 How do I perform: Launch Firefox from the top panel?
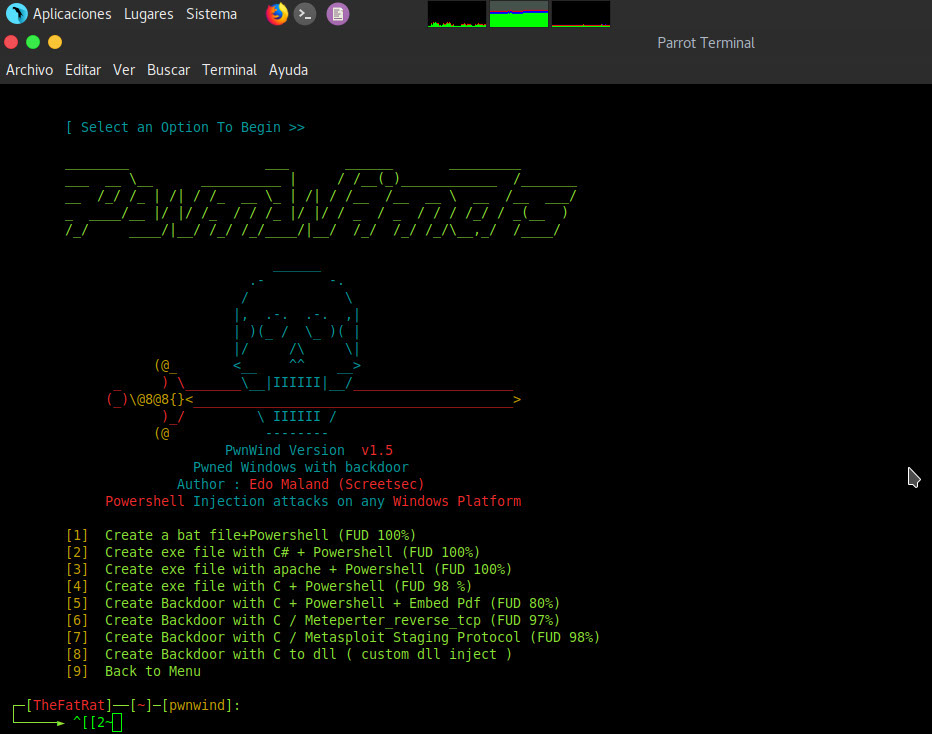click(x=277, y=14)
